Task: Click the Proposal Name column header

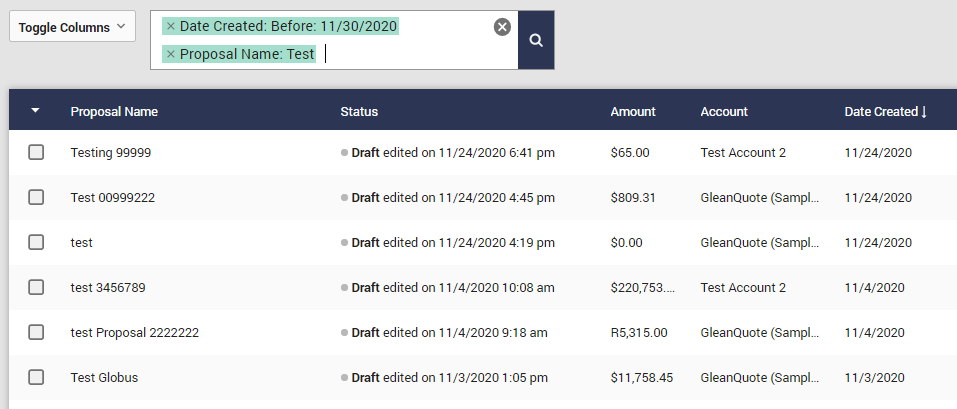Action: pos(114,112)
